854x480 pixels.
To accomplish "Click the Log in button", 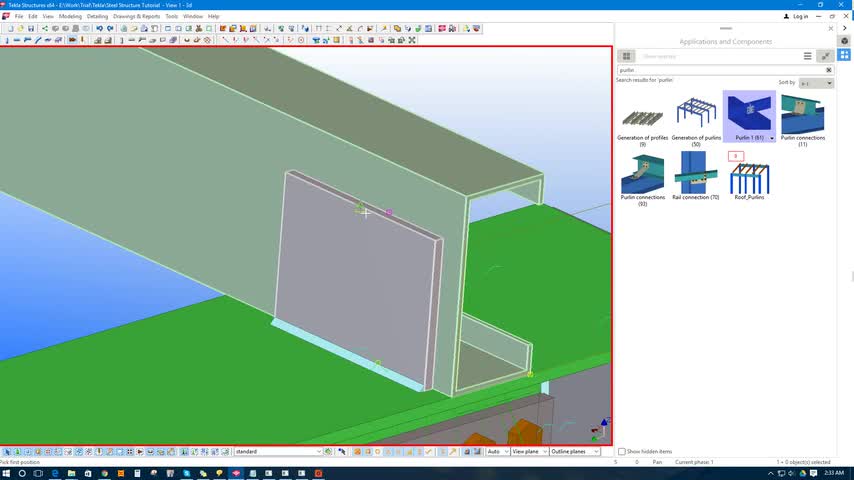I will tap(796, 16).
